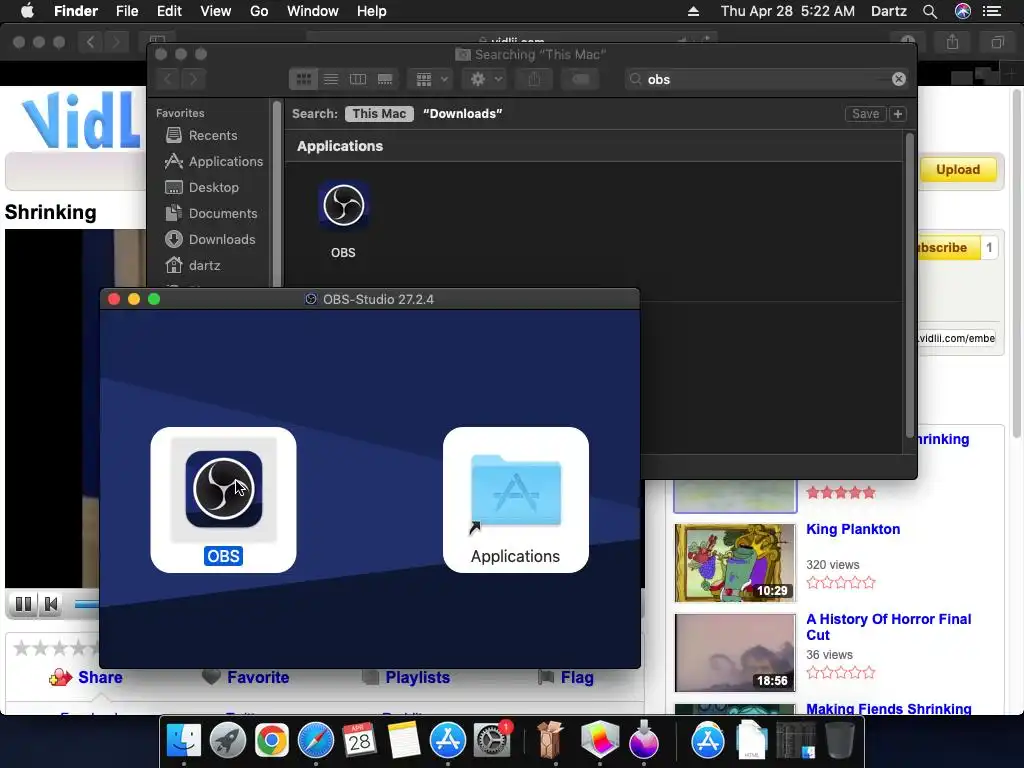The height and width of the screenshot is (768, 1024).
Task: Switch Finder to icon view
Action: 304,80
